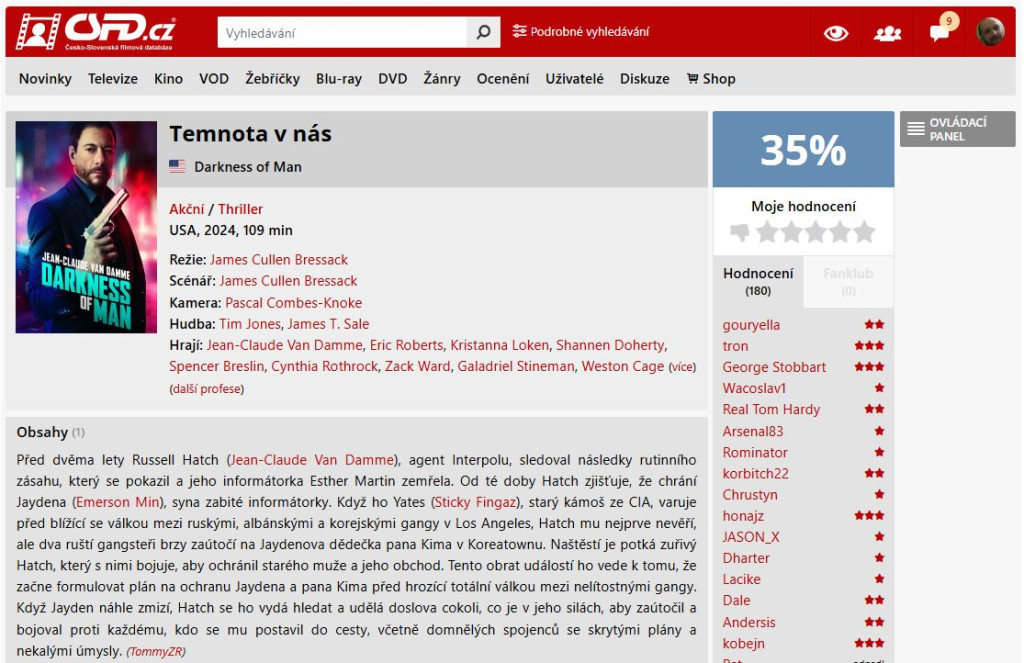
Task: Open the Novinky menu item
Action: 45,78
